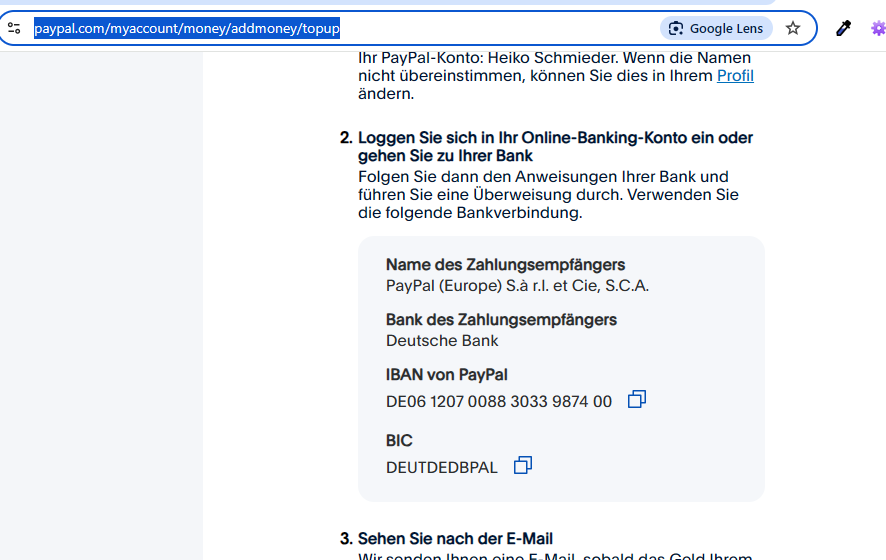886x560 pixels.
Task: Select the BIC value DEUTDEDBPAL
Action: (442, 468)
